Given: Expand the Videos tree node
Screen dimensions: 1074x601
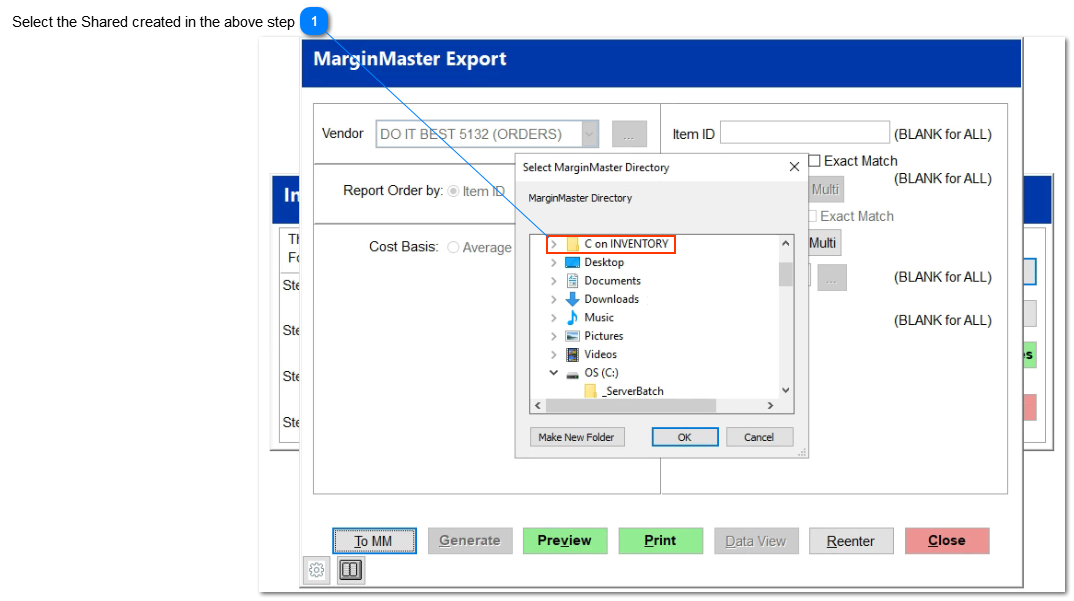Looking at the screenshot, I should coord(553,354).
